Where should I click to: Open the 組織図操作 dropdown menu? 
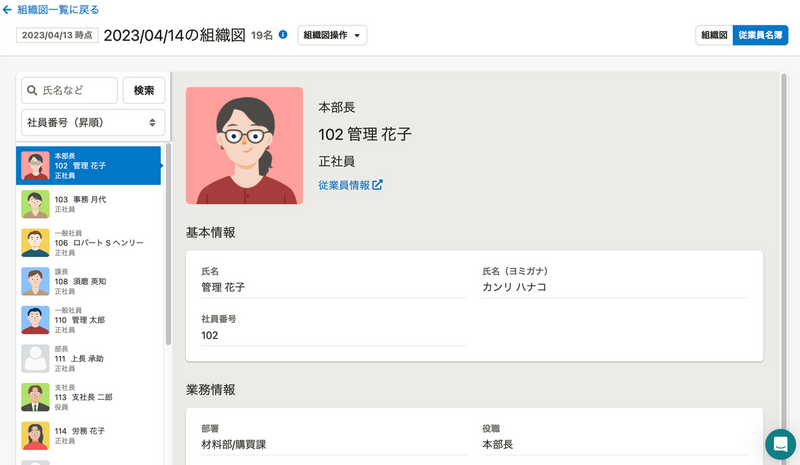pyautogui.click(x=332, y=35)
